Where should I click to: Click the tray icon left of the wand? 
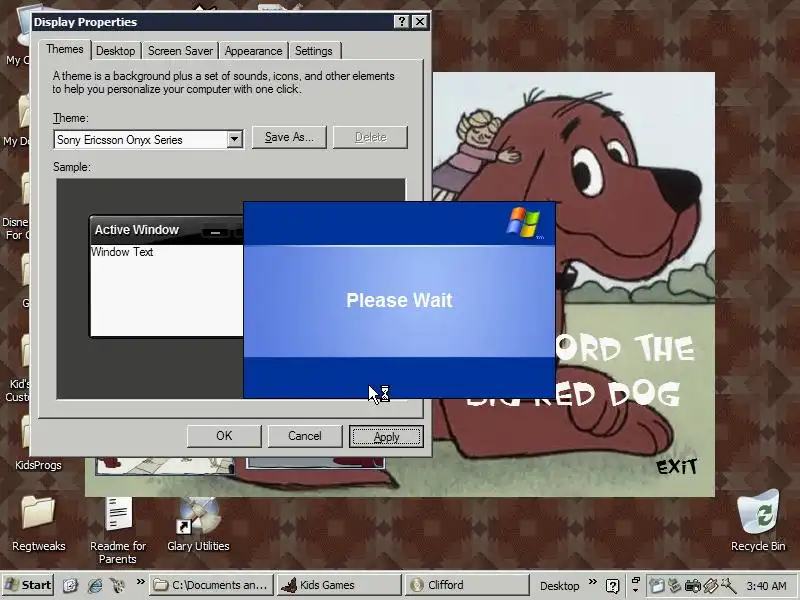coord(710,585)
